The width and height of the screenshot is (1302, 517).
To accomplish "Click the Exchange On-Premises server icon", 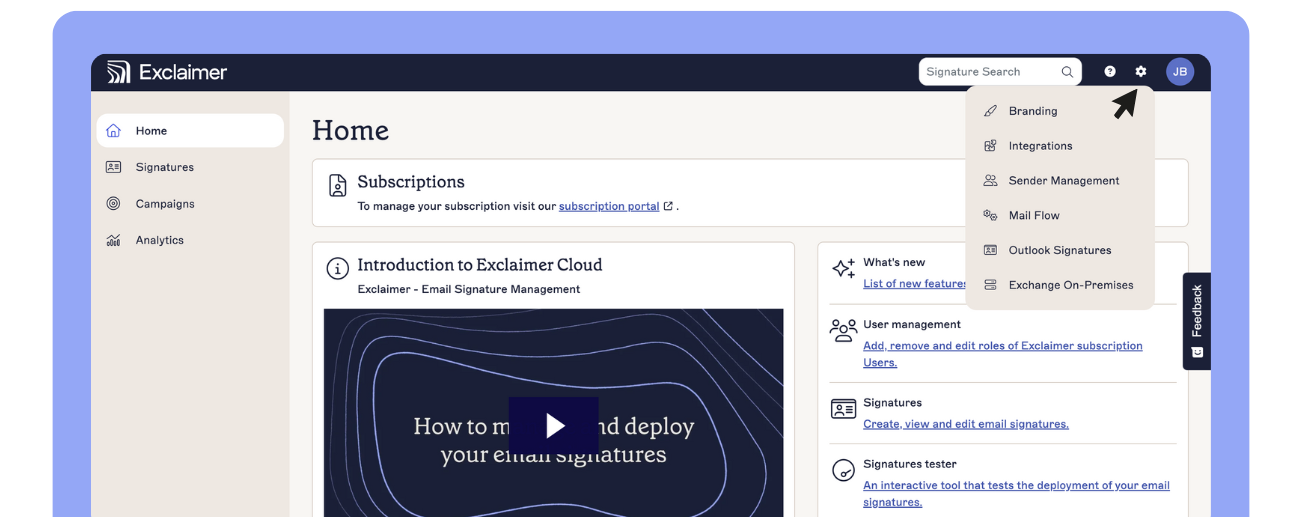I will pyautogui.click(x=990, y=285).
